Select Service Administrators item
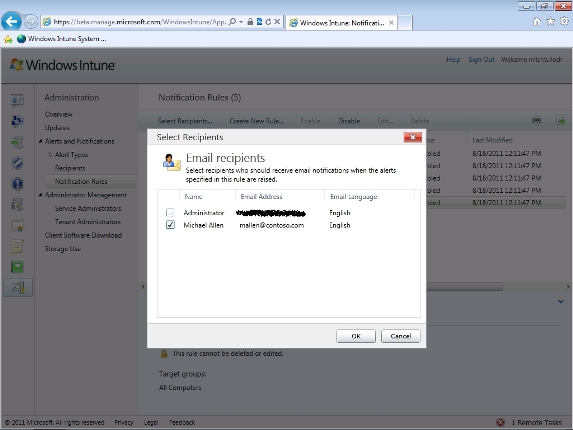This screenshot has height=430, width=573. [x=88, y=208]
